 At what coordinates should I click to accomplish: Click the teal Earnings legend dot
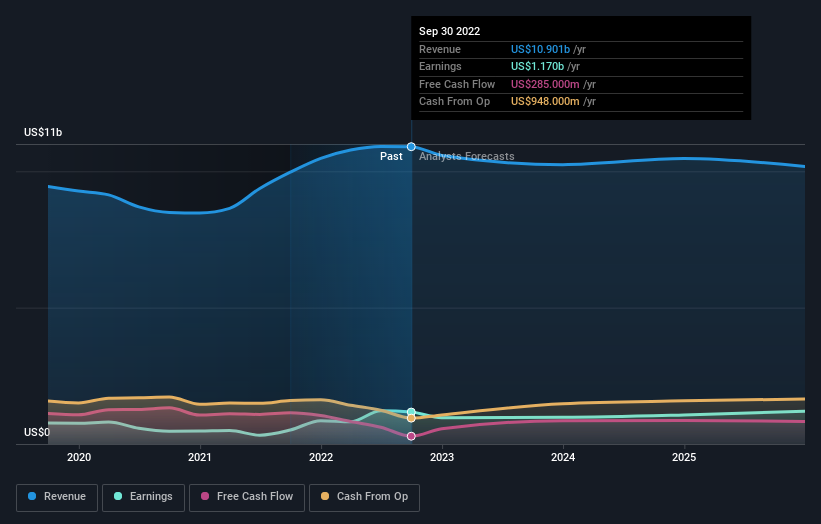tap(118, 496)
